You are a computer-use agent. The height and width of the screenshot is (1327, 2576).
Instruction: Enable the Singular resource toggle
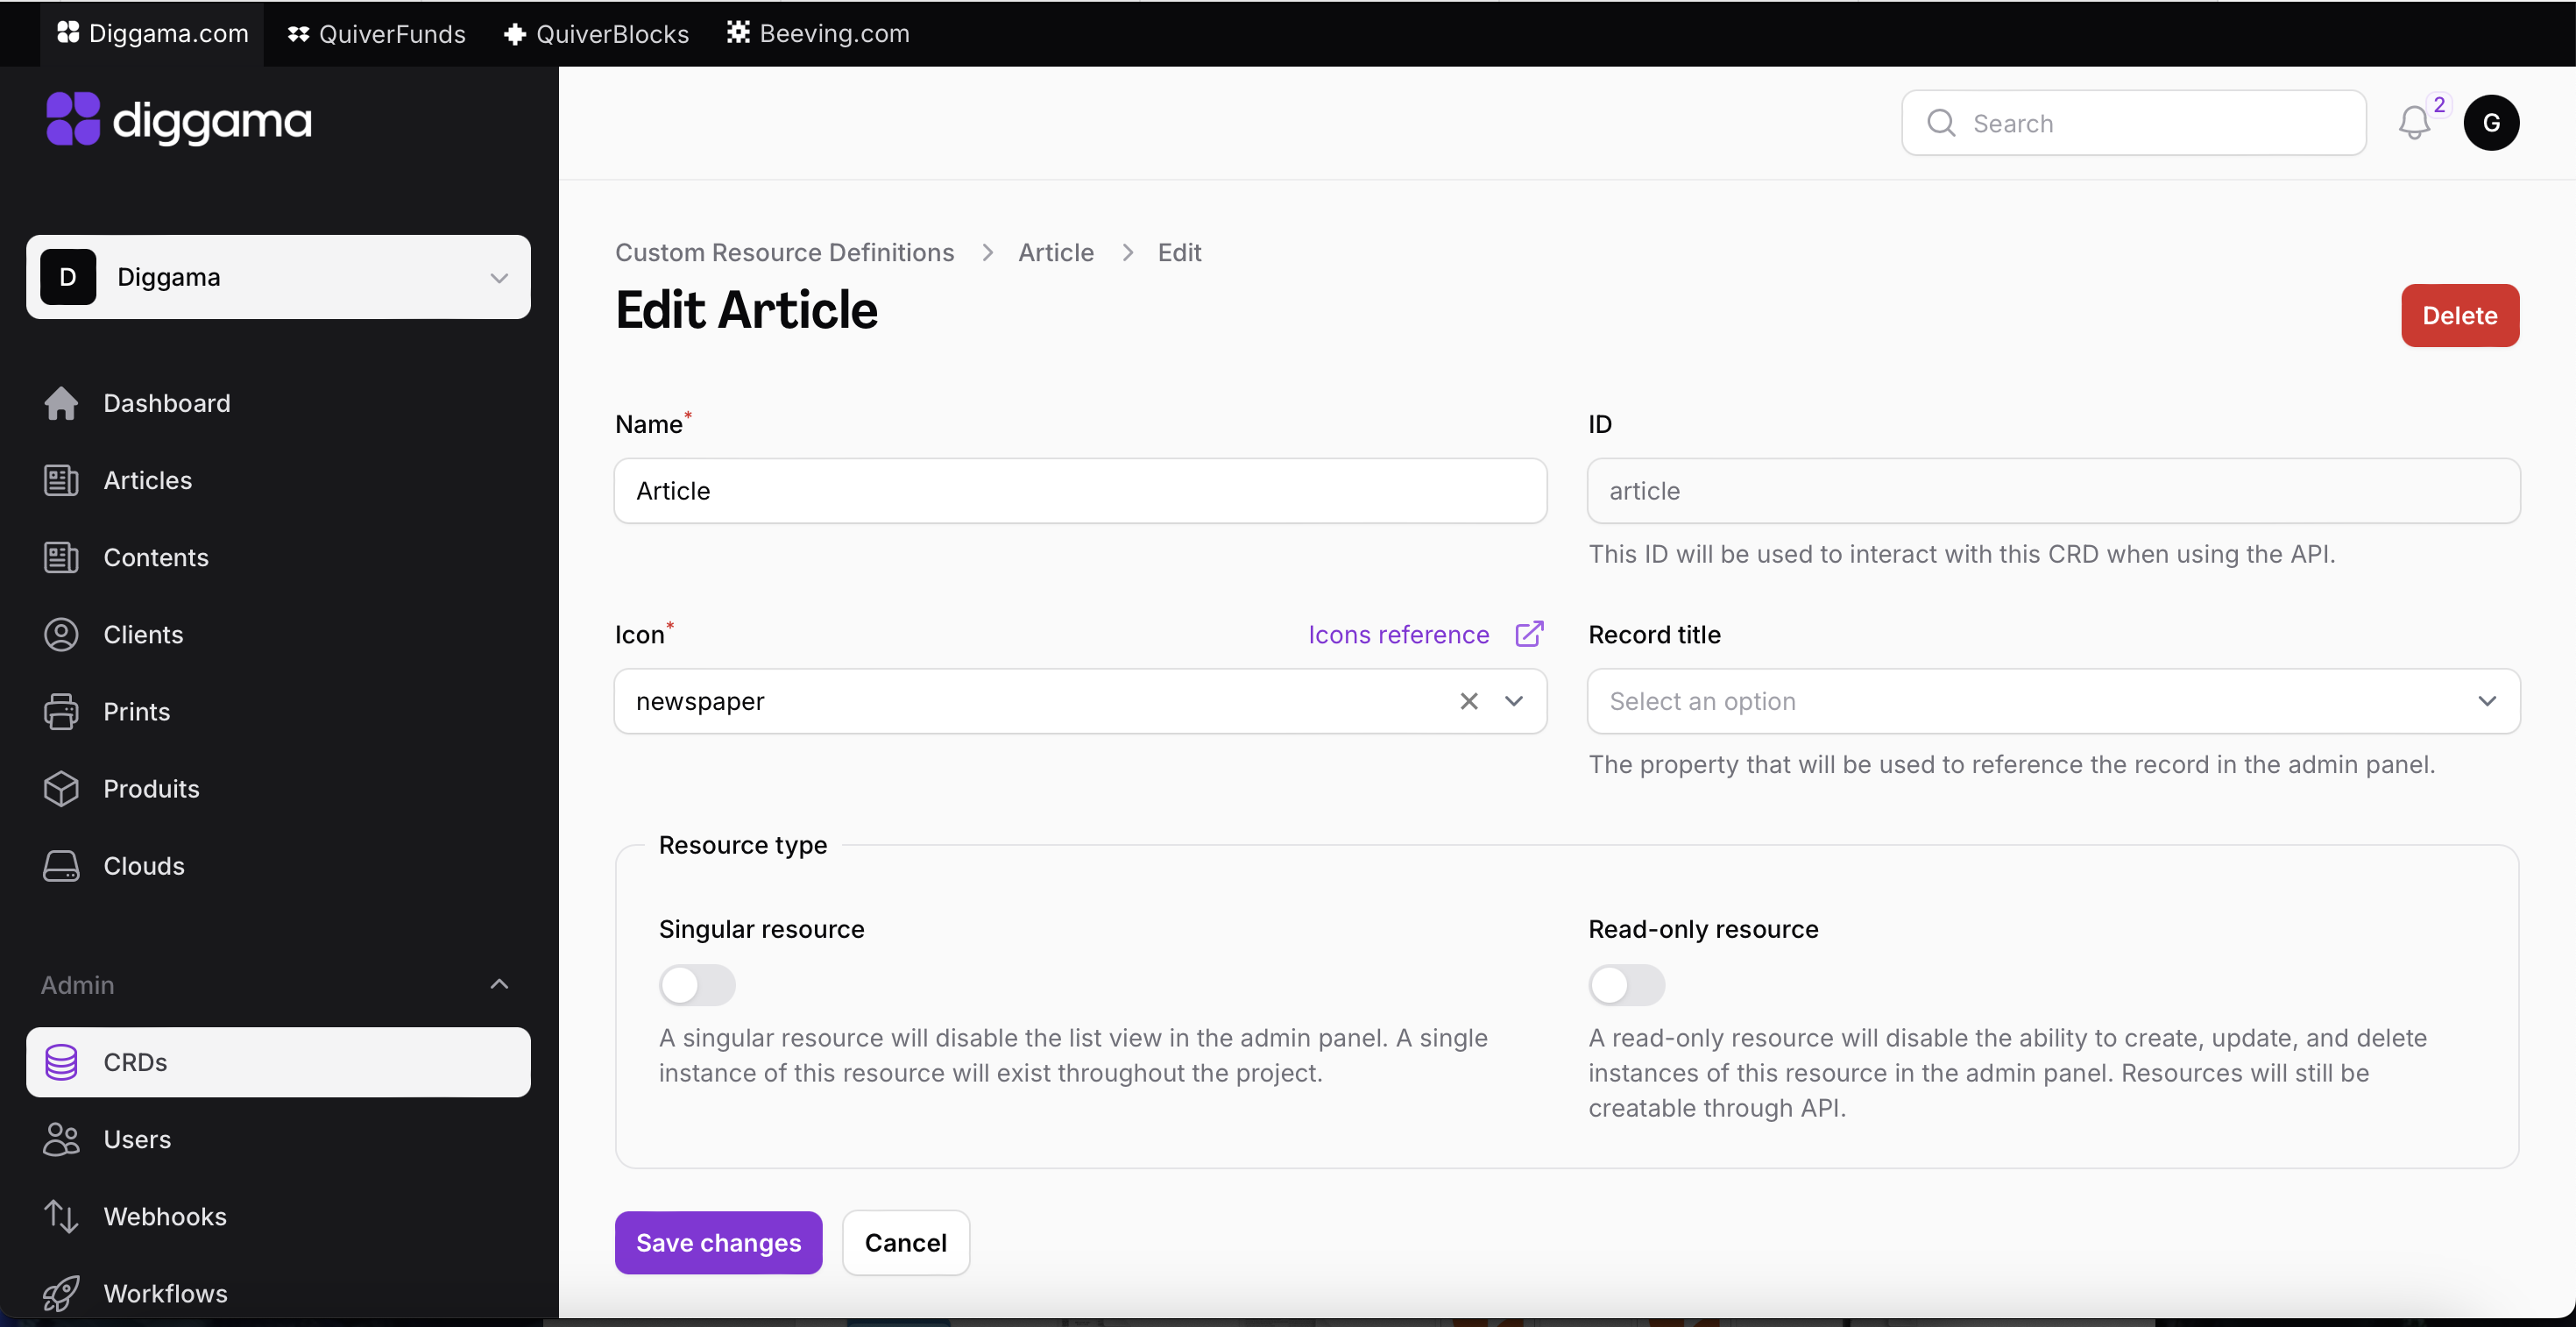point(697,985)
